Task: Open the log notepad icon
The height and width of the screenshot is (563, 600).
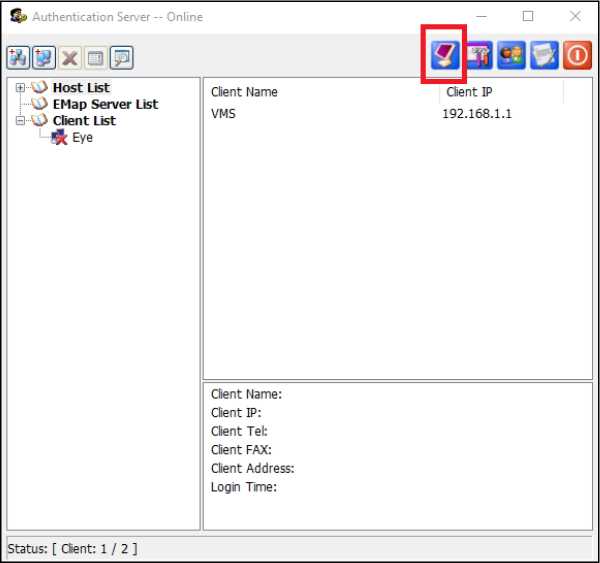Action: [544, 55]
